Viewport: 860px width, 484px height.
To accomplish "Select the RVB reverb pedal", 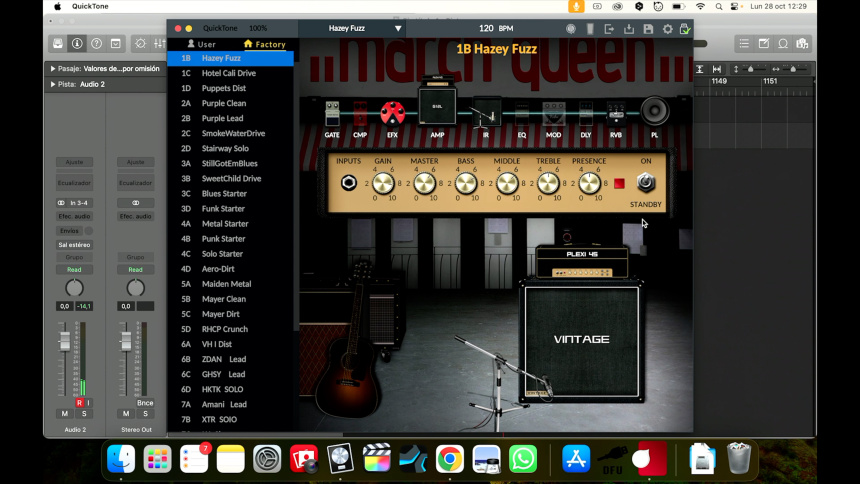I will pyautogui.click(x=615, y=113).
